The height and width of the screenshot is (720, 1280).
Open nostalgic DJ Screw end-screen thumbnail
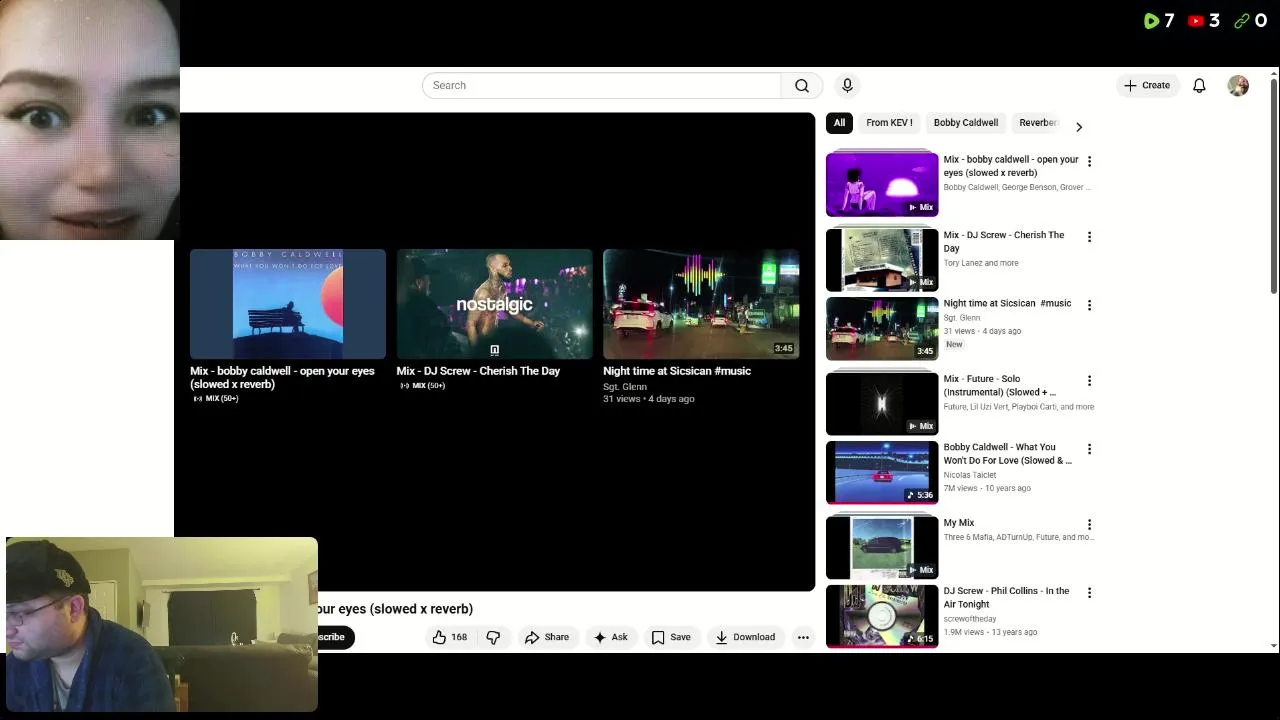(494, 304)
